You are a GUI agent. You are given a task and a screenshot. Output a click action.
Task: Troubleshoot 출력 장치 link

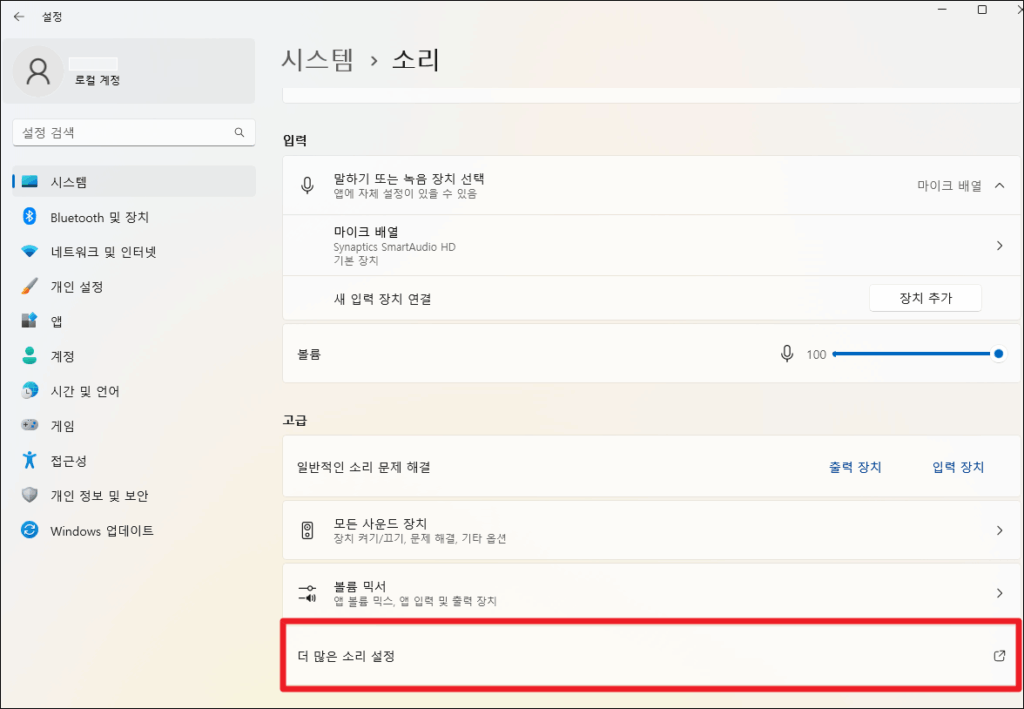coord(855,467)
